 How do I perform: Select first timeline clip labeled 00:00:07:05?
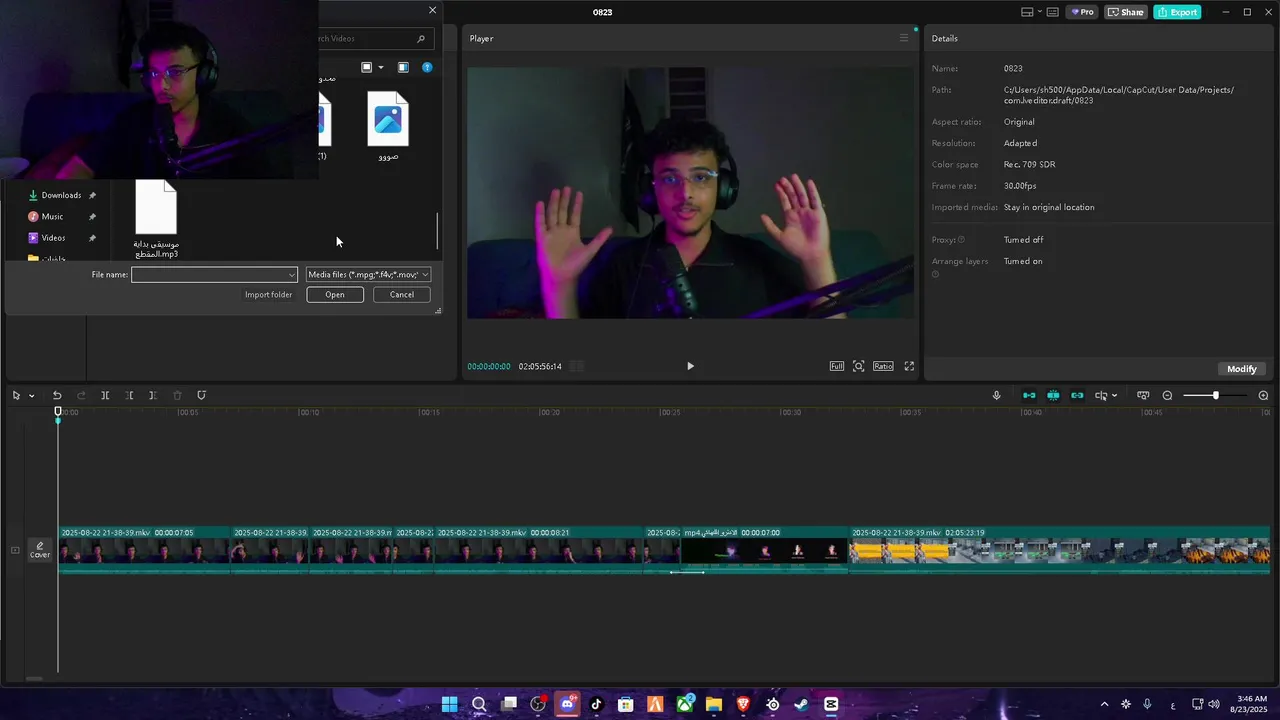tap(145, 550)
